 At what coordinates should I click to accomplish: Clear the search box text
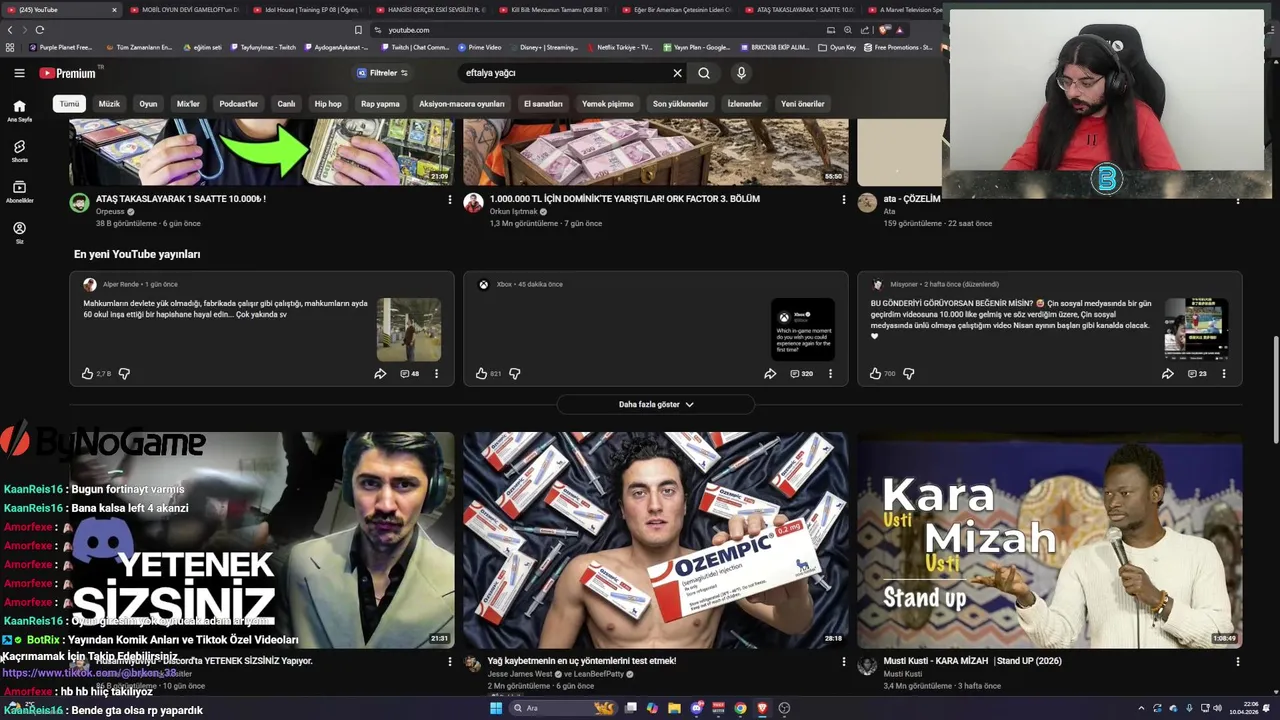click(677, 73)
